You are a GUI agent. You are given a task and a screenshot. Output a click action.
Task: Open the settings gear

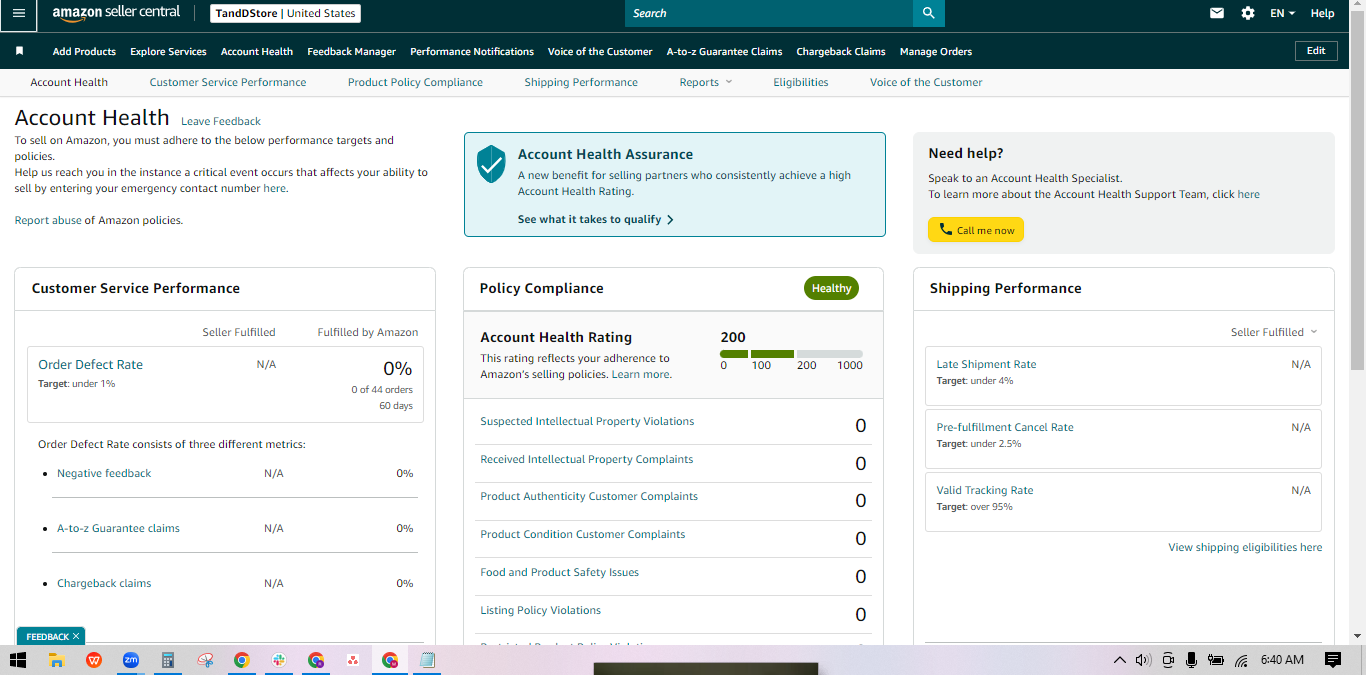1248,13
